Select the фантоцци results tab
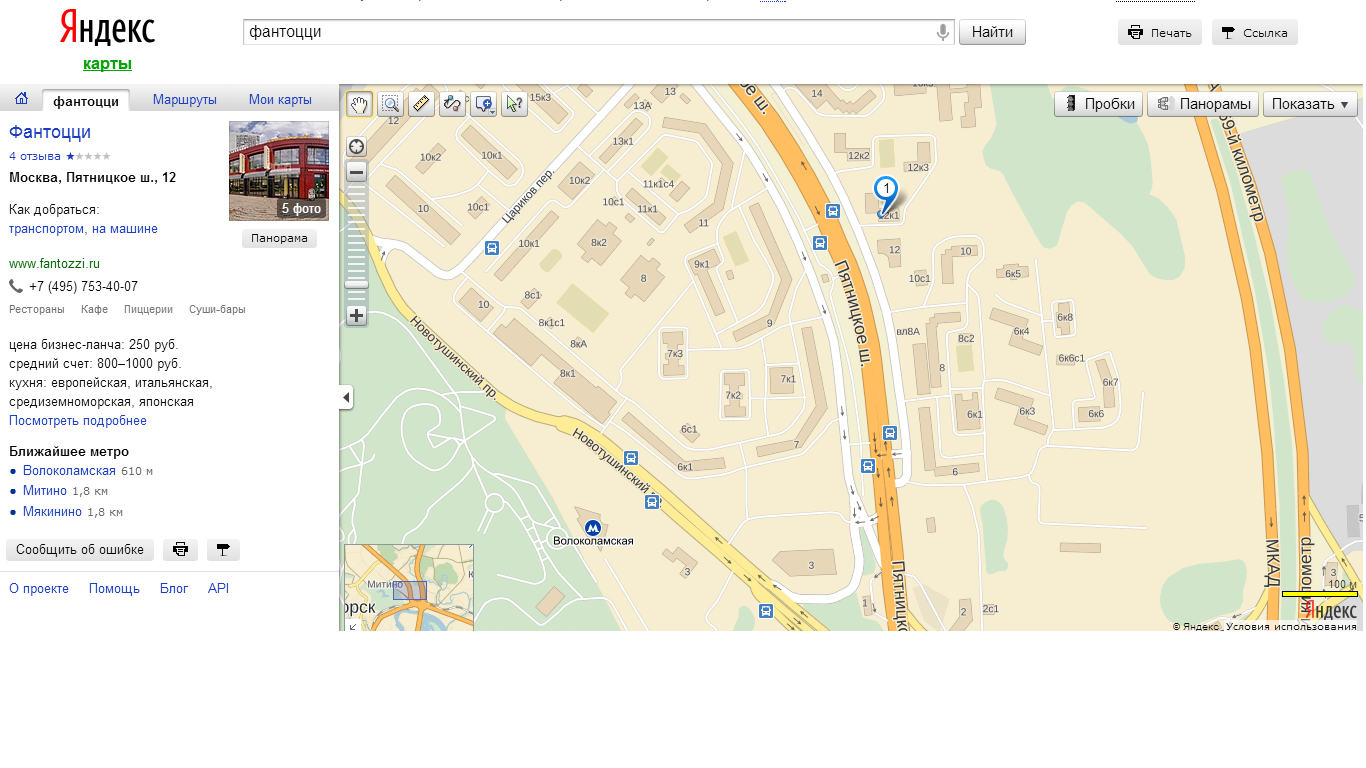This screenshot has width=1366, height=768. pyautogui.click(x=86, y=100)
